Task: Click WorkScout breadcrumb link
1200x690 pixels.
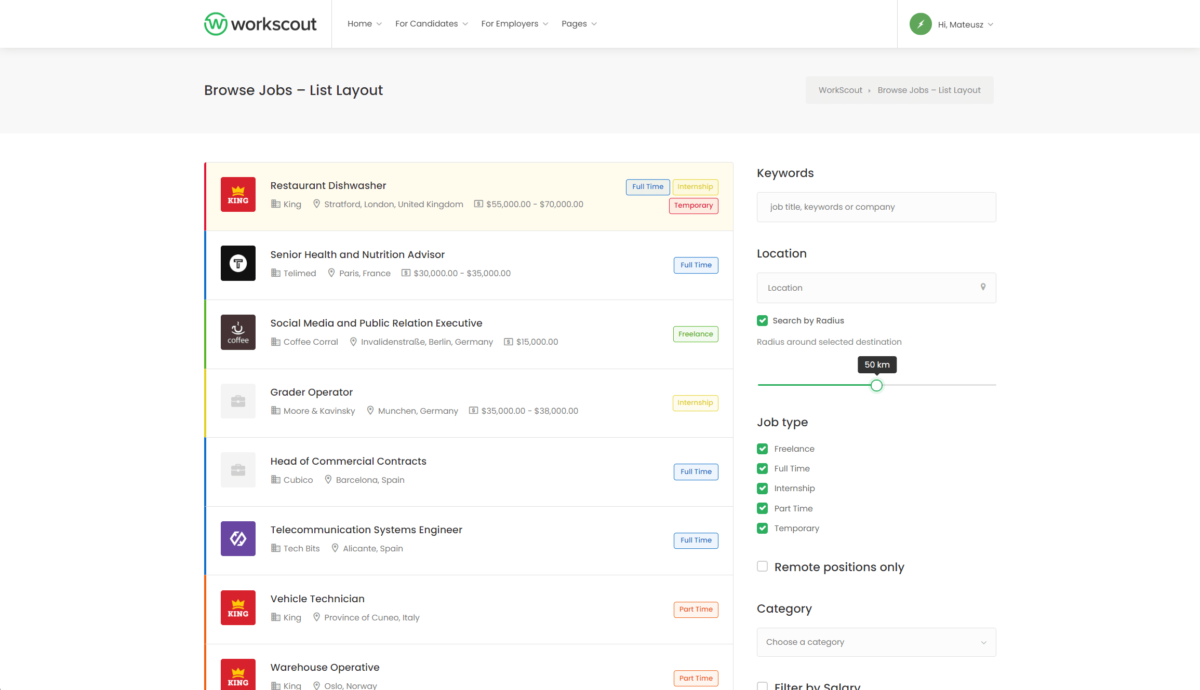Action: (x=840, y=90)
